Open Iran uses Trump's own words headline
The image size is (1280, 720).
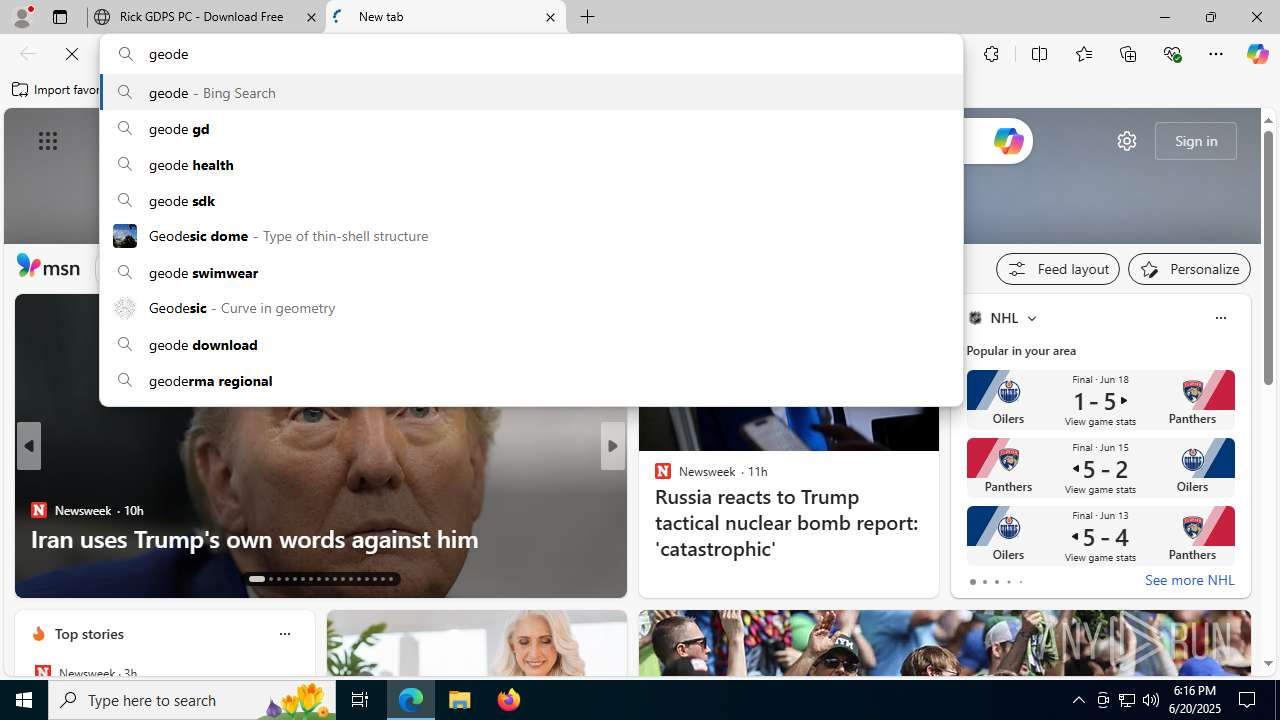point(254,539)
